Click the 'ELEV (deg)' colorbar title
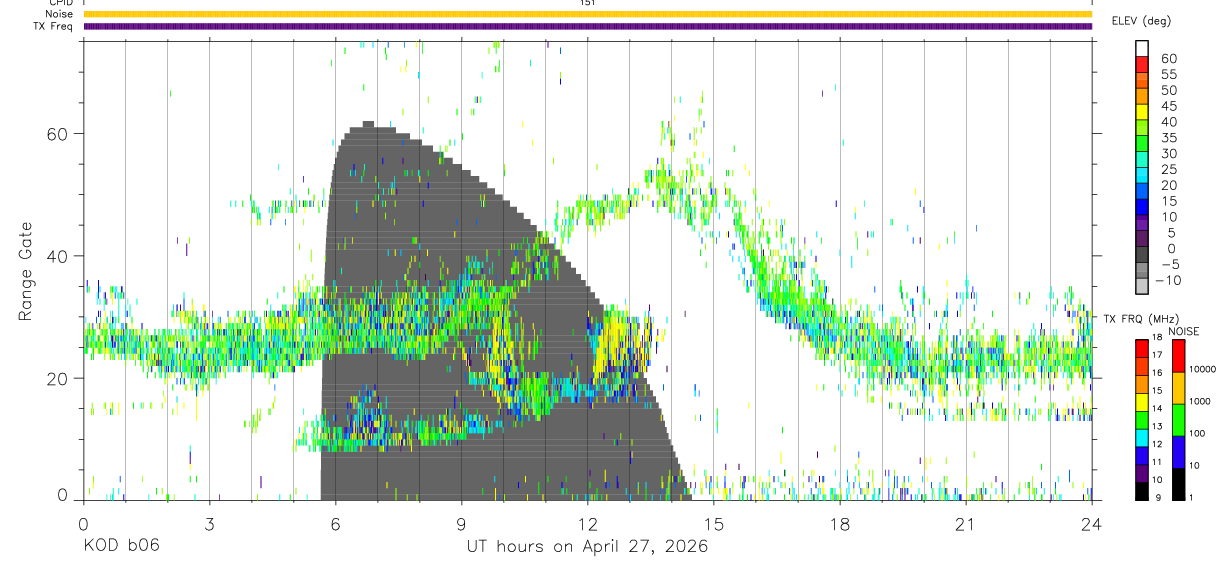This screenshot has width=1228, height=567. [x=1141, y=21]
